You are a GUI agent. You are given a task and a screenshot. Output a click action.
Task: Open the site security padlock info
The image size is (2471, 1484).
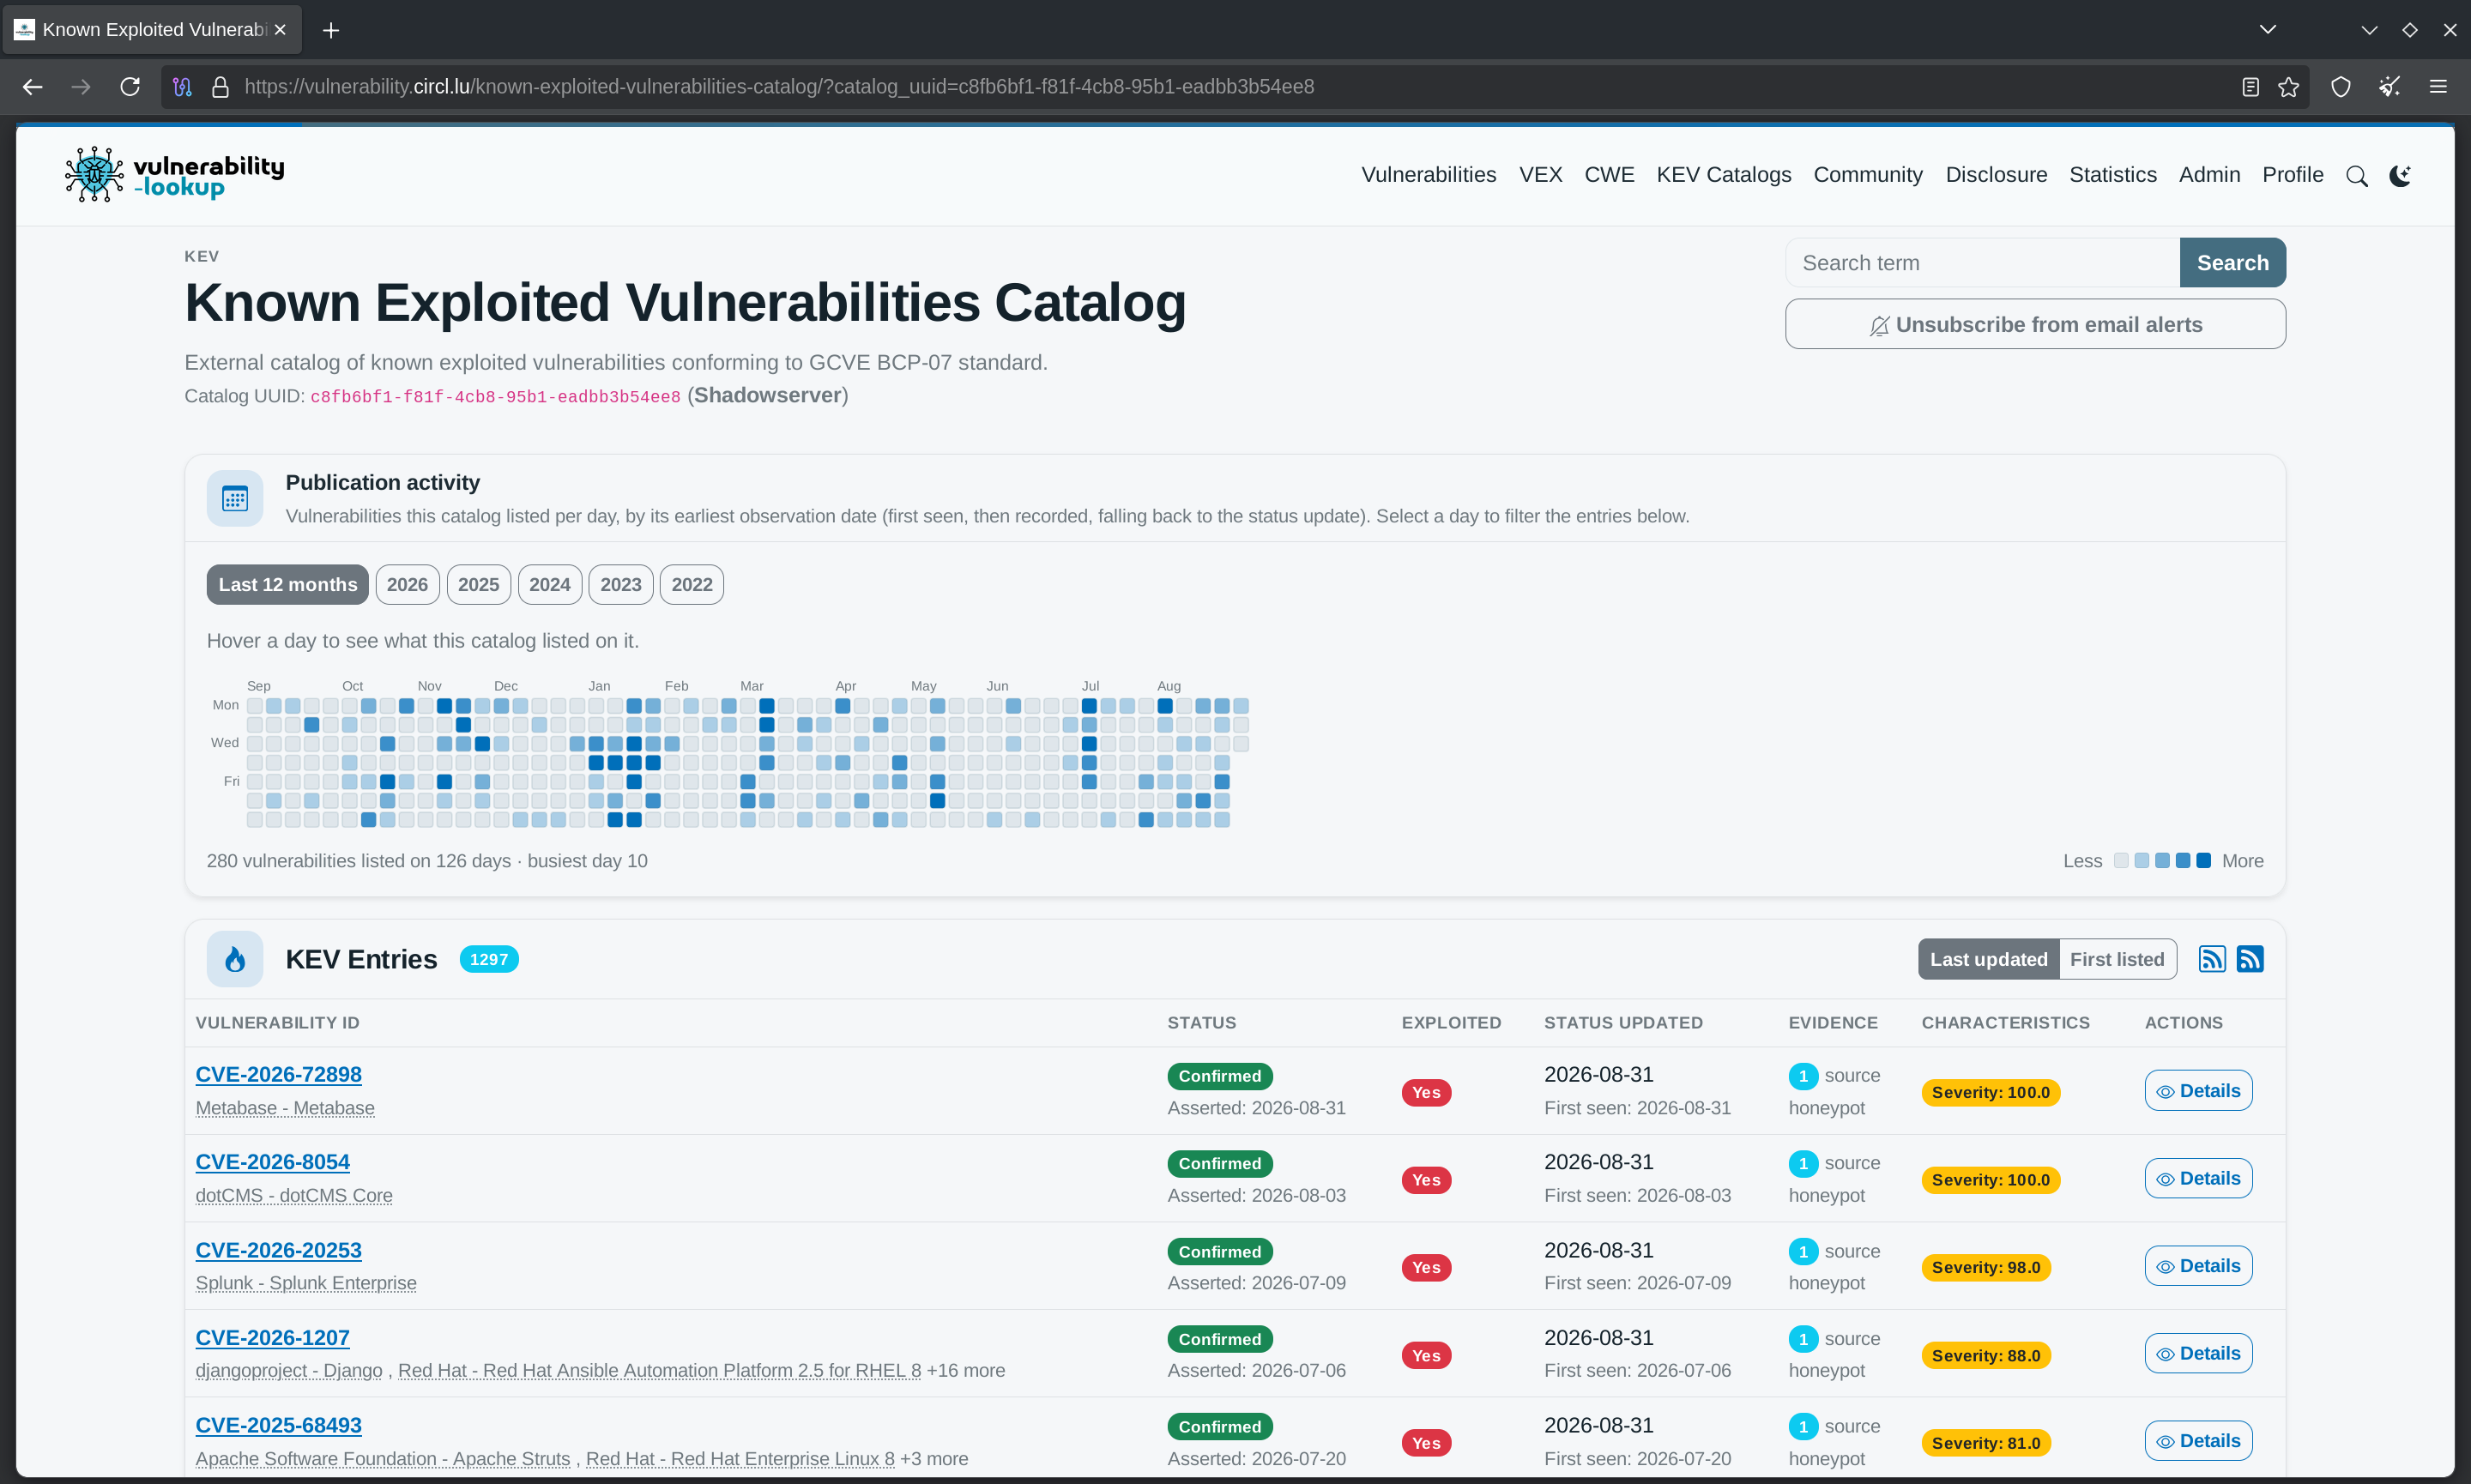[221, 87]
